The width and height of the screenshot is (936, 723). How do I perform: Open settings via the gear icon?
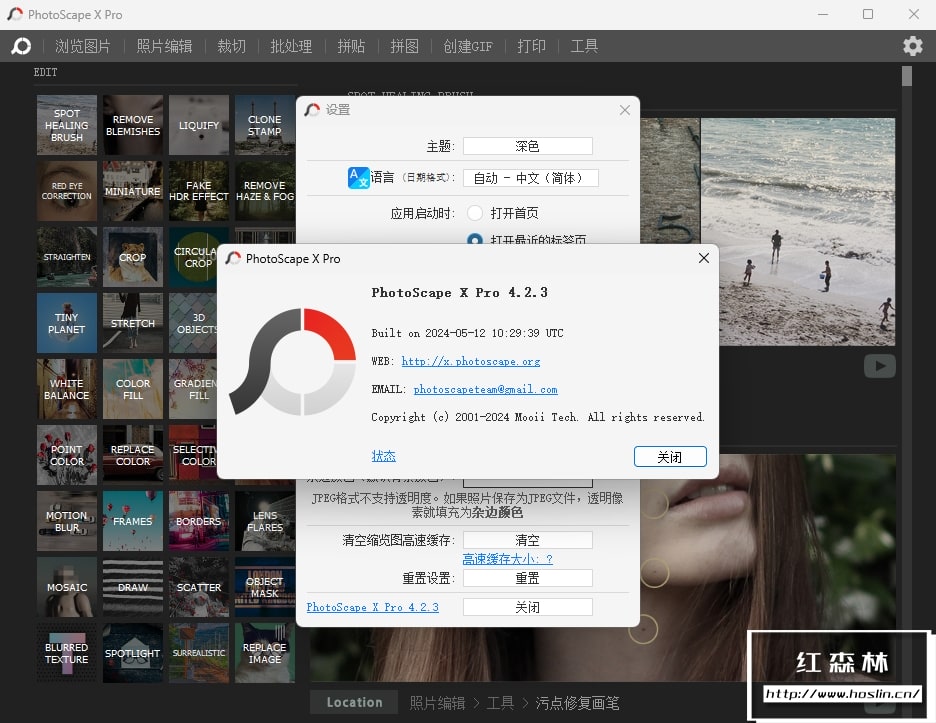(x=912, y=46)
